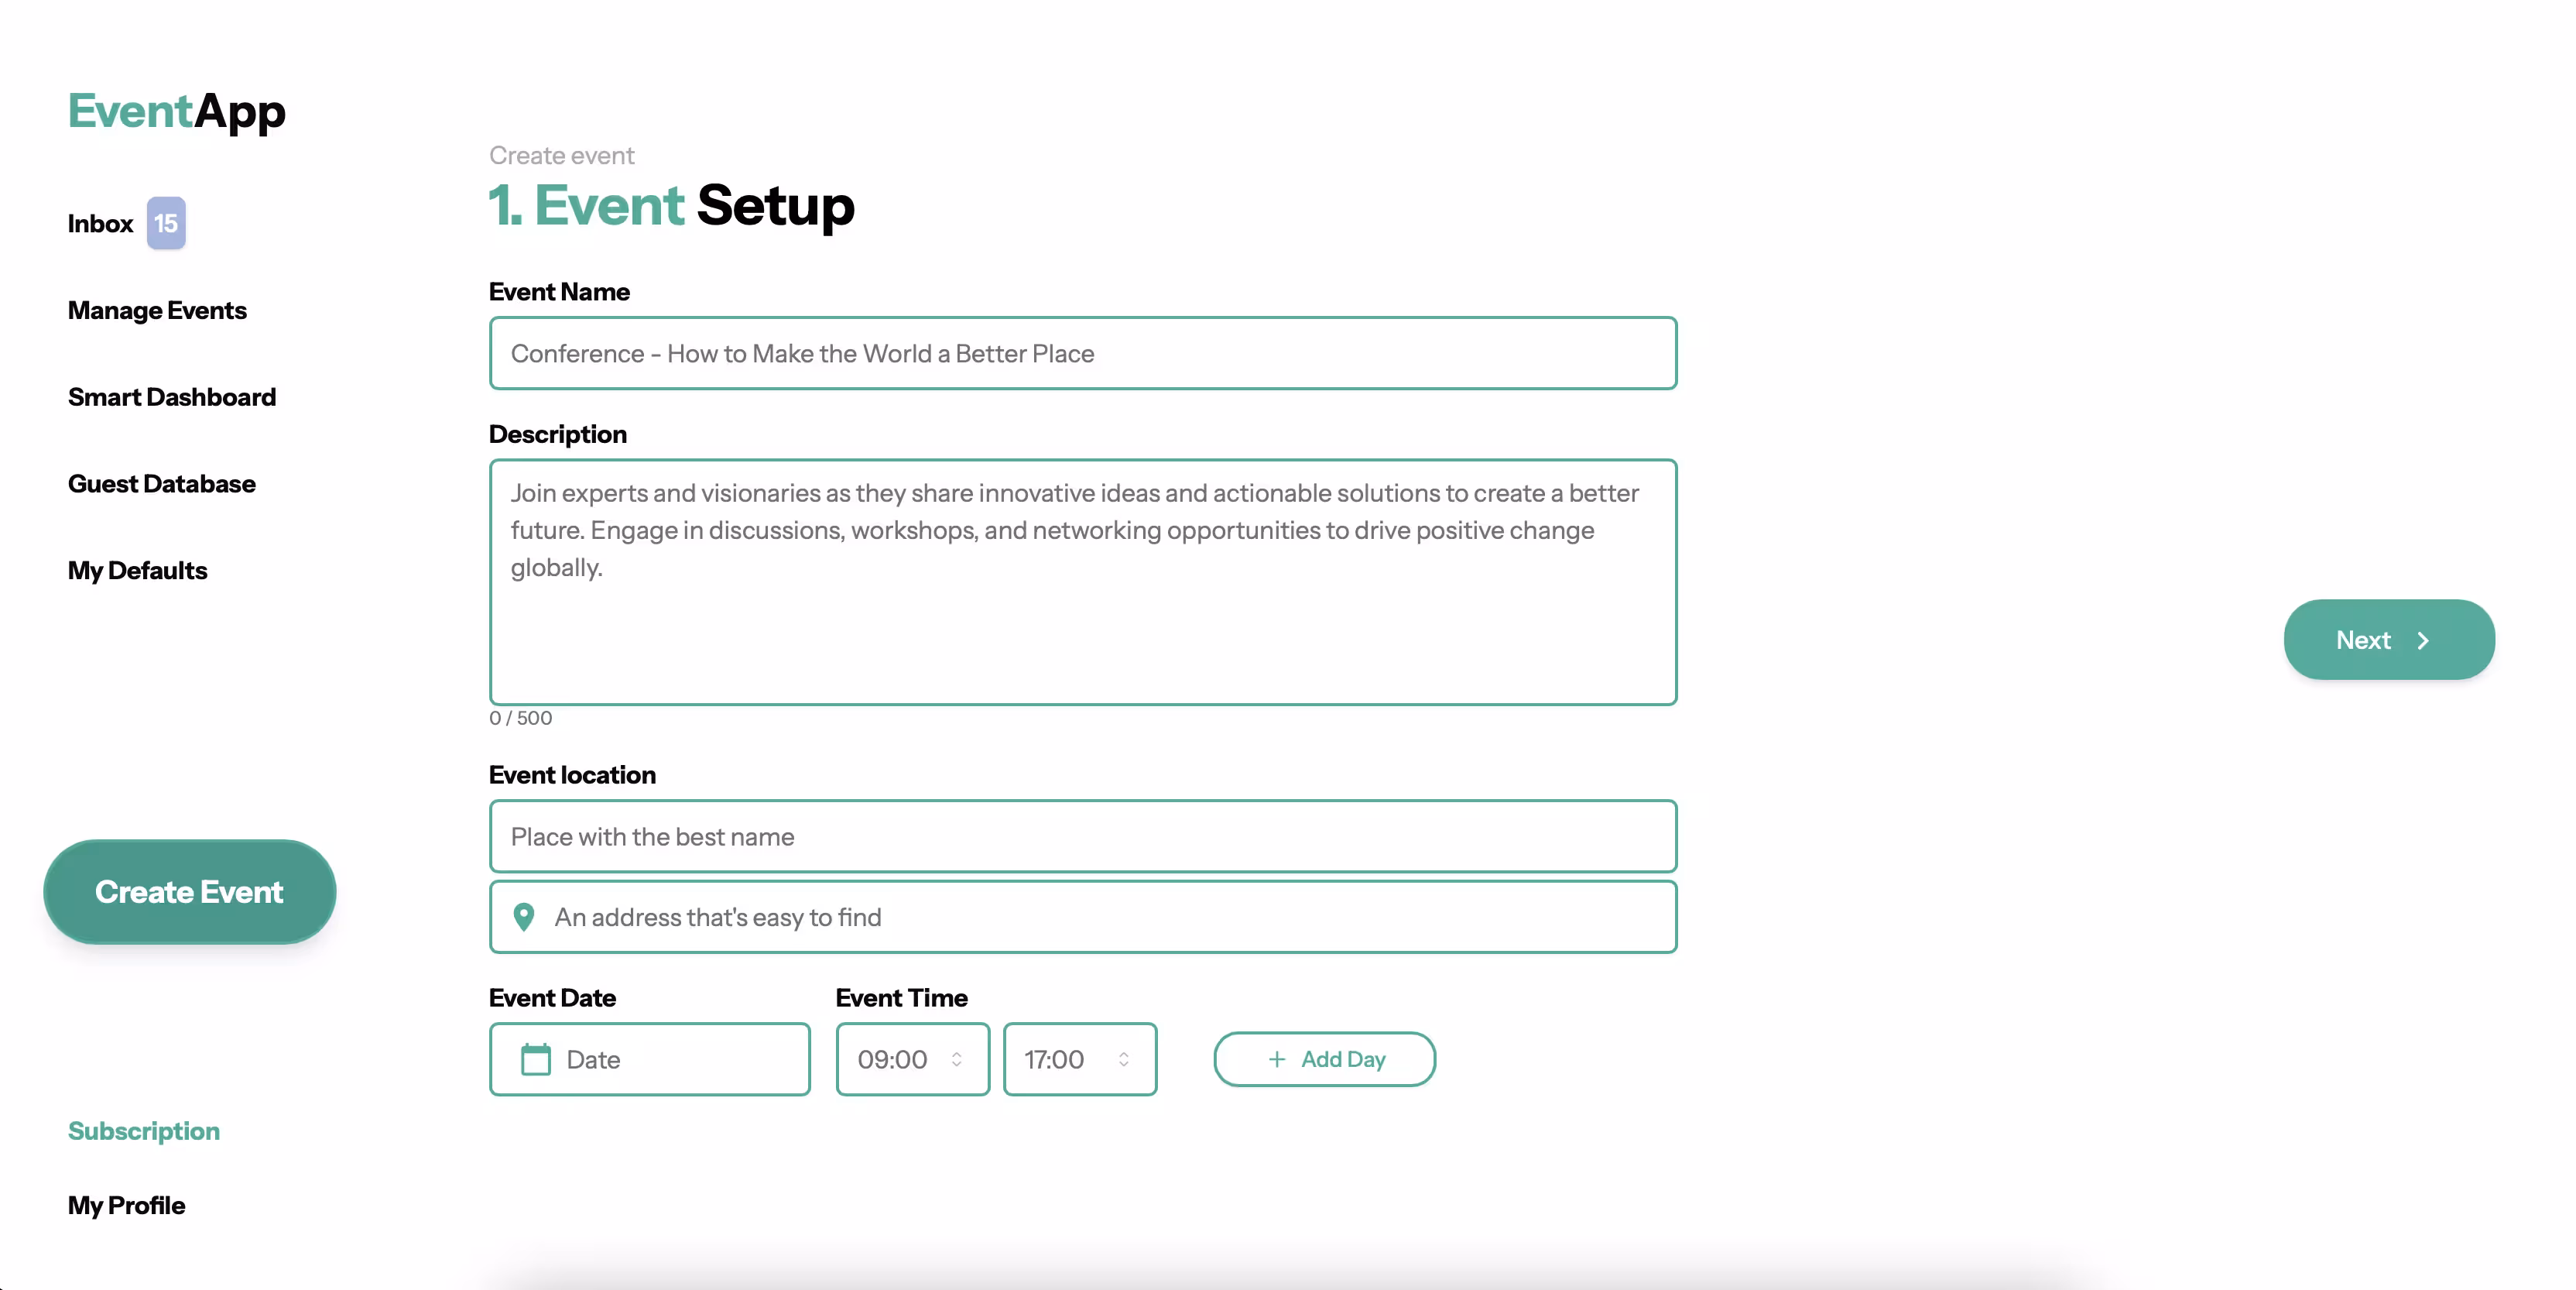Viewport: 2576px width, 1290px height.
Task: Open My Defaults in the sidebar
Action: 137,570
